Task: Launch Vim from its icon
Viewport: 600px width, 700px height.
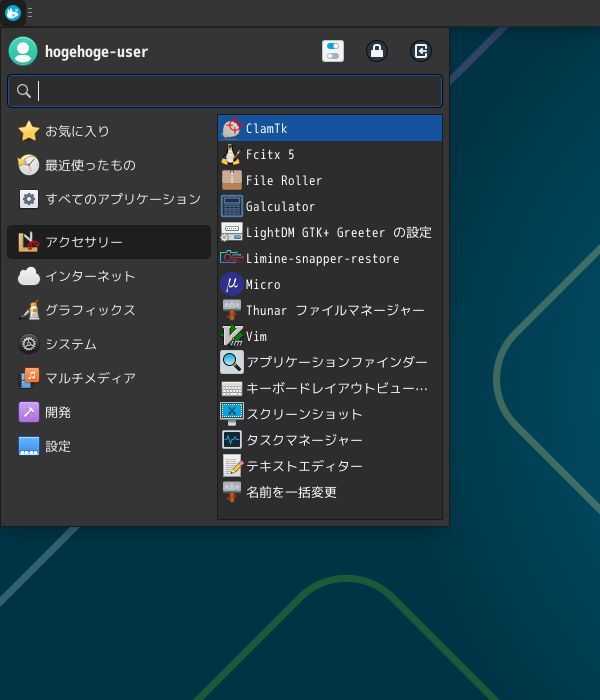Action: point(232,336)
